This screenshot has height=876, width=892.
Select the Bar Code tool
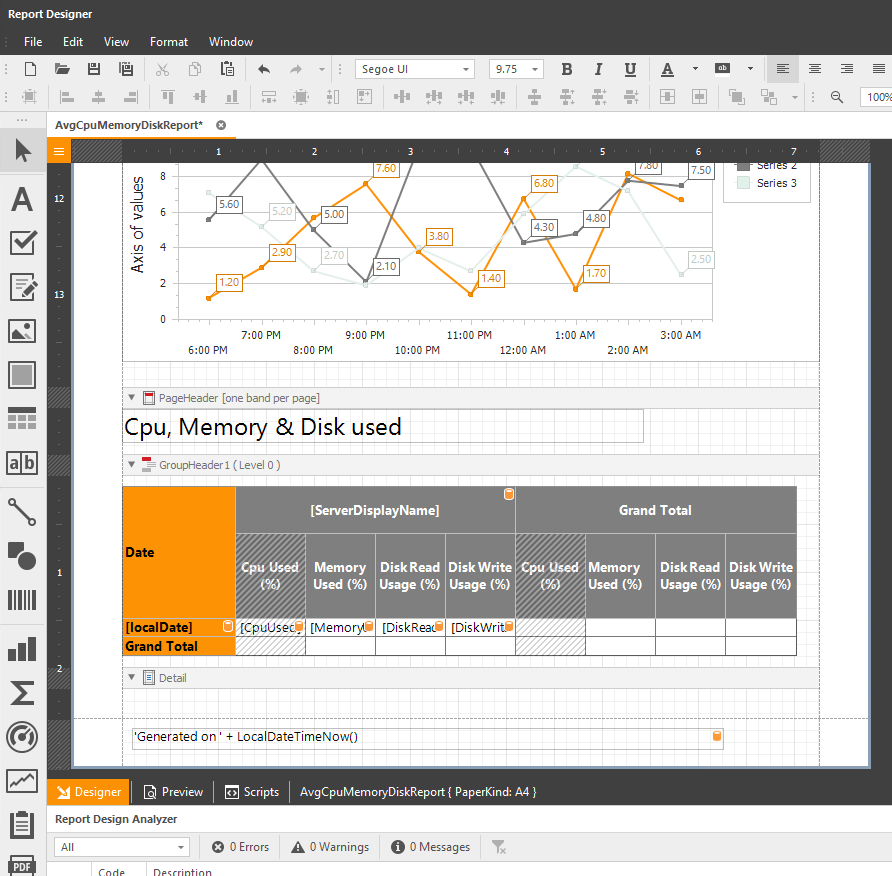(x=22, y=602)
